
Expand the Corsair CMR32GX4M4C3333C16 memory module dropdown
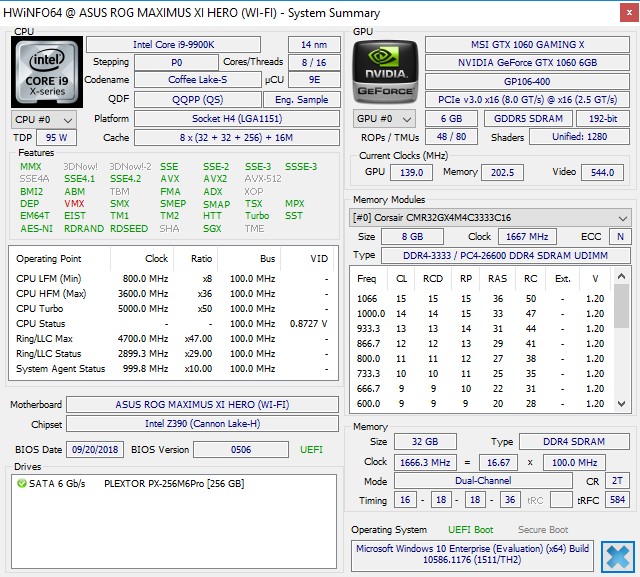(490, 217)
